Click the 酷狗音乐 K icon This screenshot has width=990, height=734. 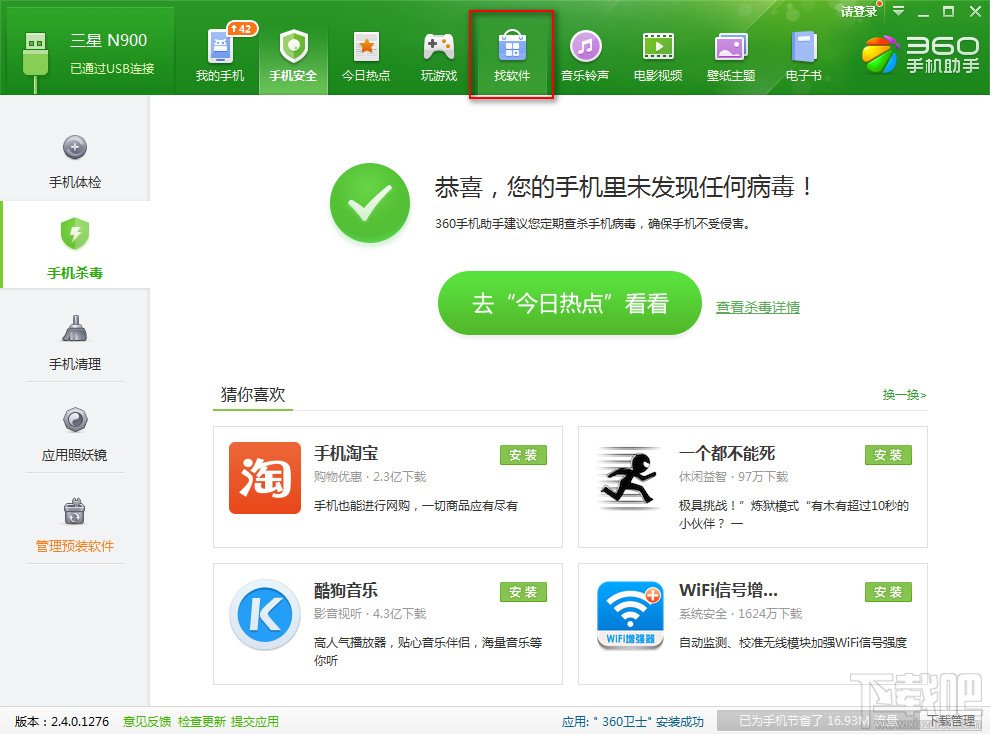265,614
